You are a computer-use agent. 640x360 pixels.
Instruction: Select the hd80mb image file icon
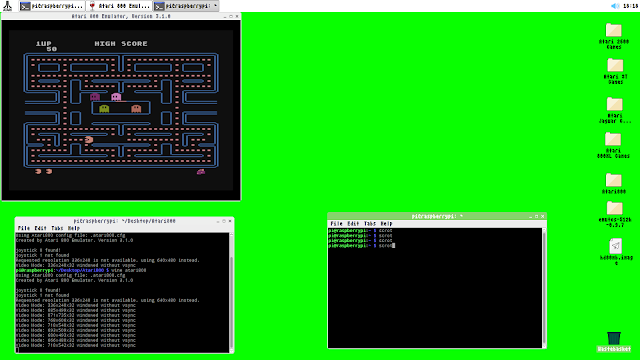pos(616,247)
